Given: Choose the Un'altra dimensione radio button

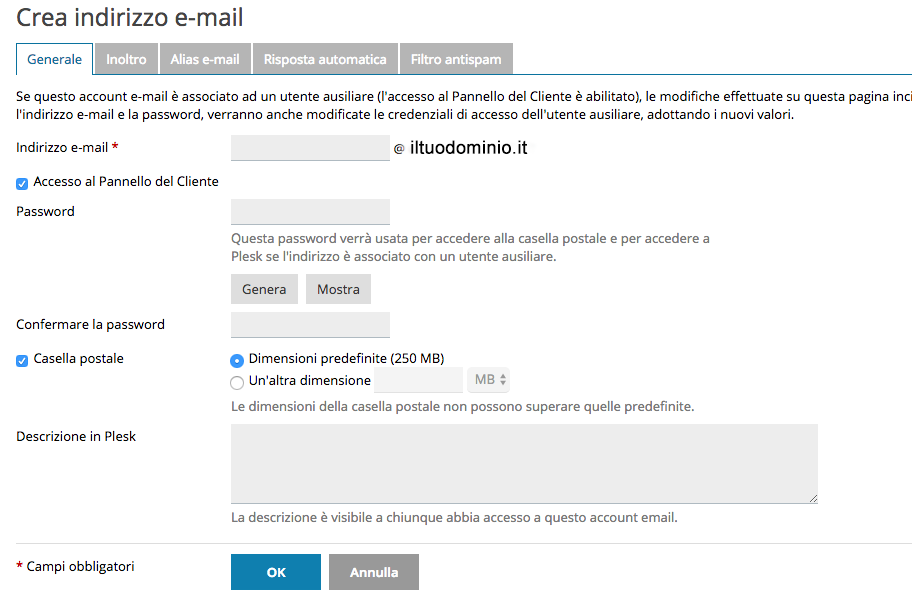Looking at the screenshot, I should (x=237, y=382).
